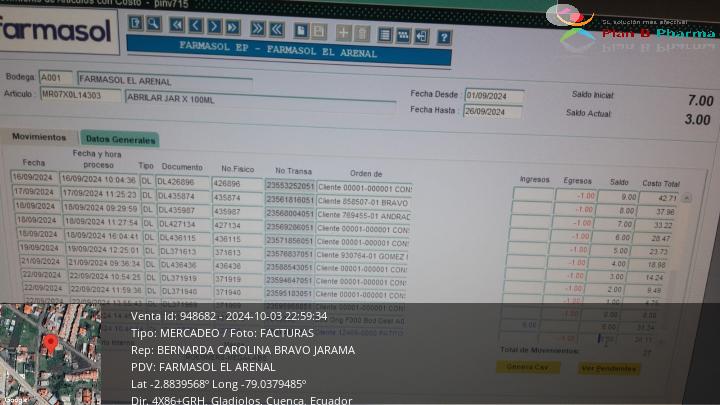Jump to the last record arrow
This screenshot has height=405, width=720.
(x=233, y=27)
